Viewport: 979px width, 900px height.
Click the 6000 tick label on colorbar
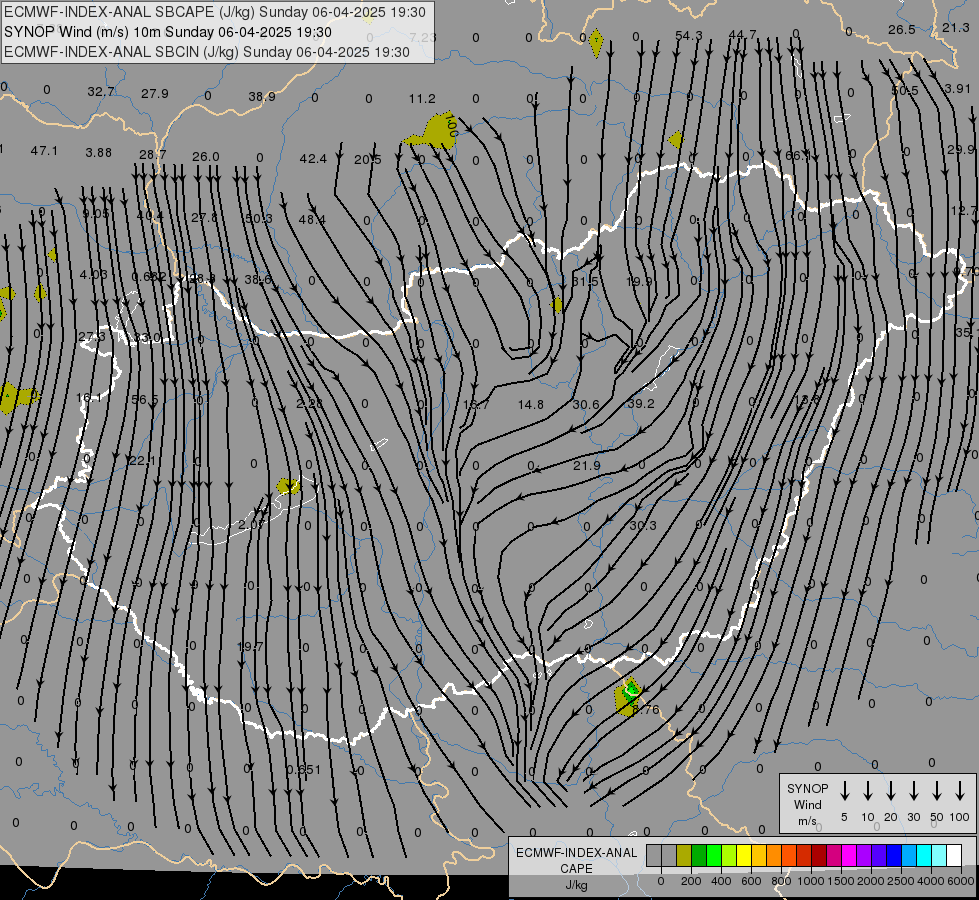(x=961, y=881)
